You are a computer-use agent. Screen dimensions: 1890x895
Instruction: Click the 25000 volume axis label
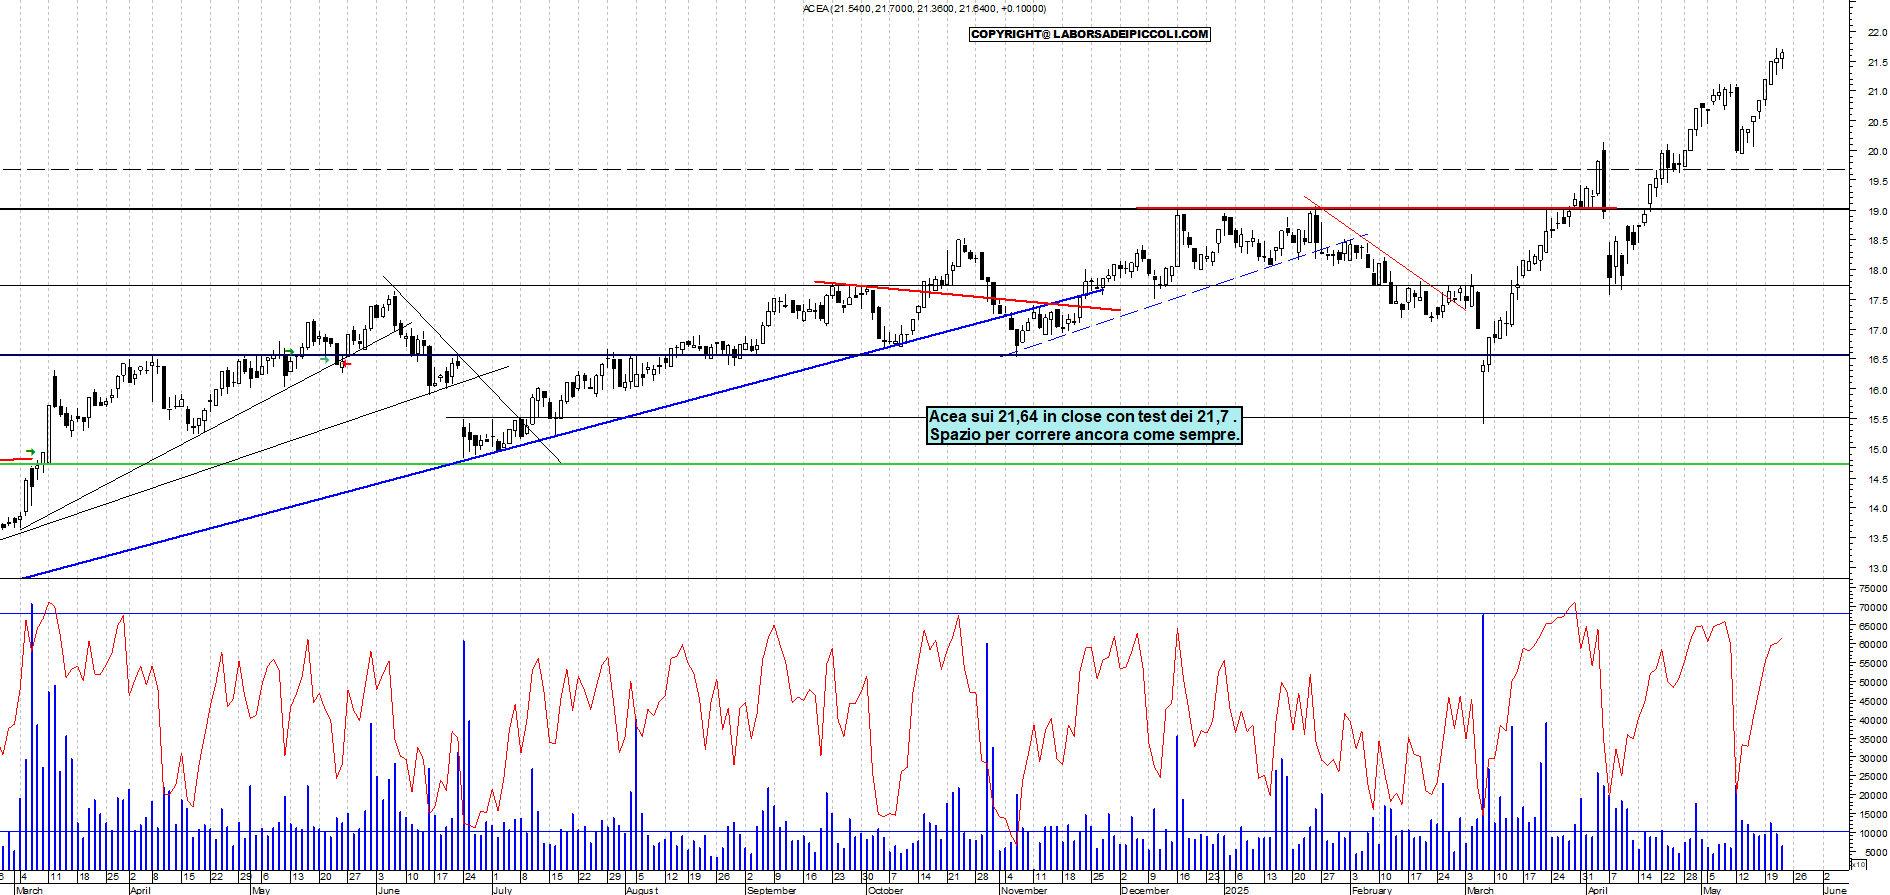(x=1873, y=777)
